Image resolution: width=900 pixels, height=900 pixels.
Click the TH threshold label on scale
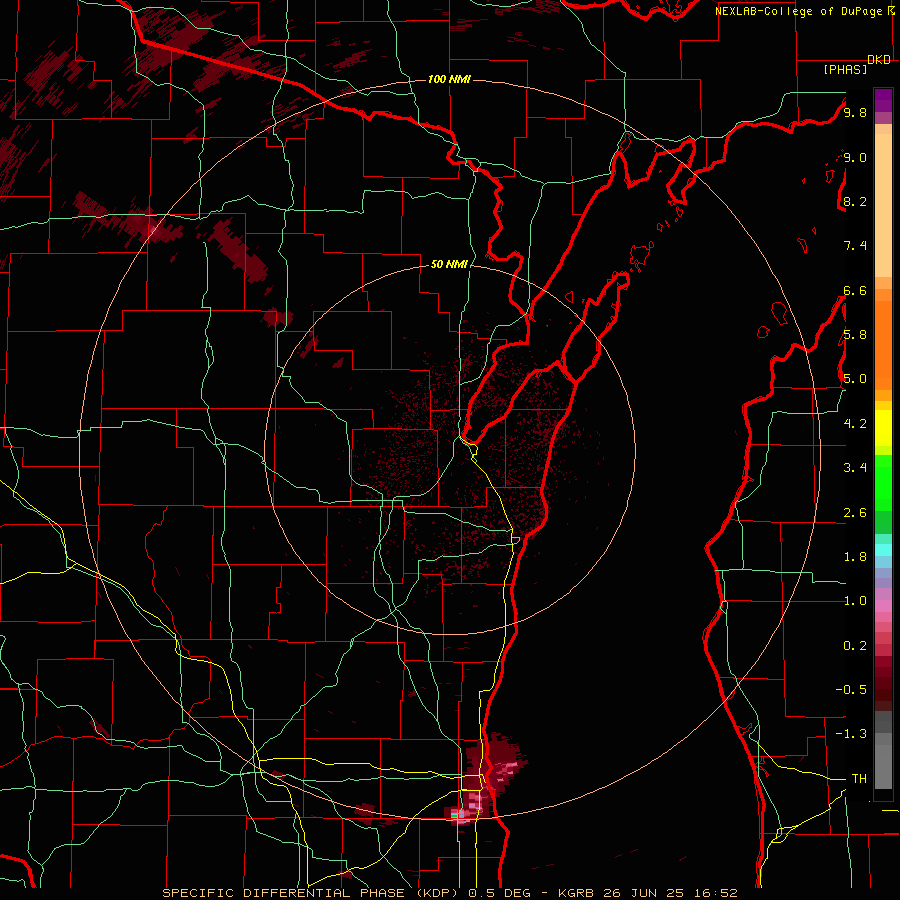859,778
